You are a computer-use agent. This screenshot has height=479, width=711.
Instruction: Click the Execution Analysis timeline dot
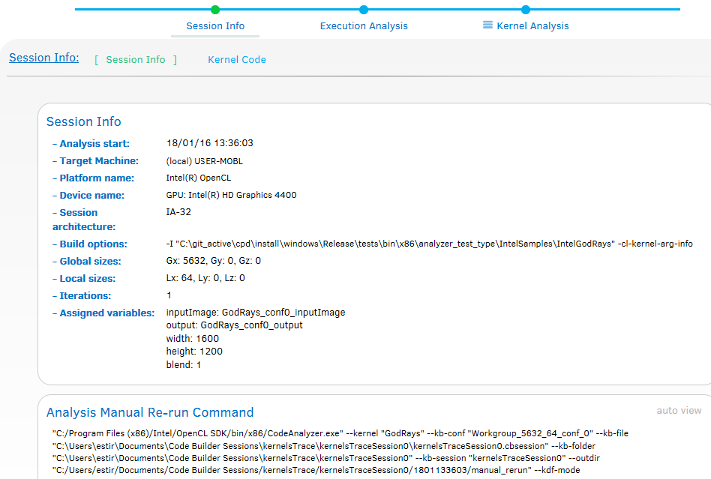click(x=363, y=9)
